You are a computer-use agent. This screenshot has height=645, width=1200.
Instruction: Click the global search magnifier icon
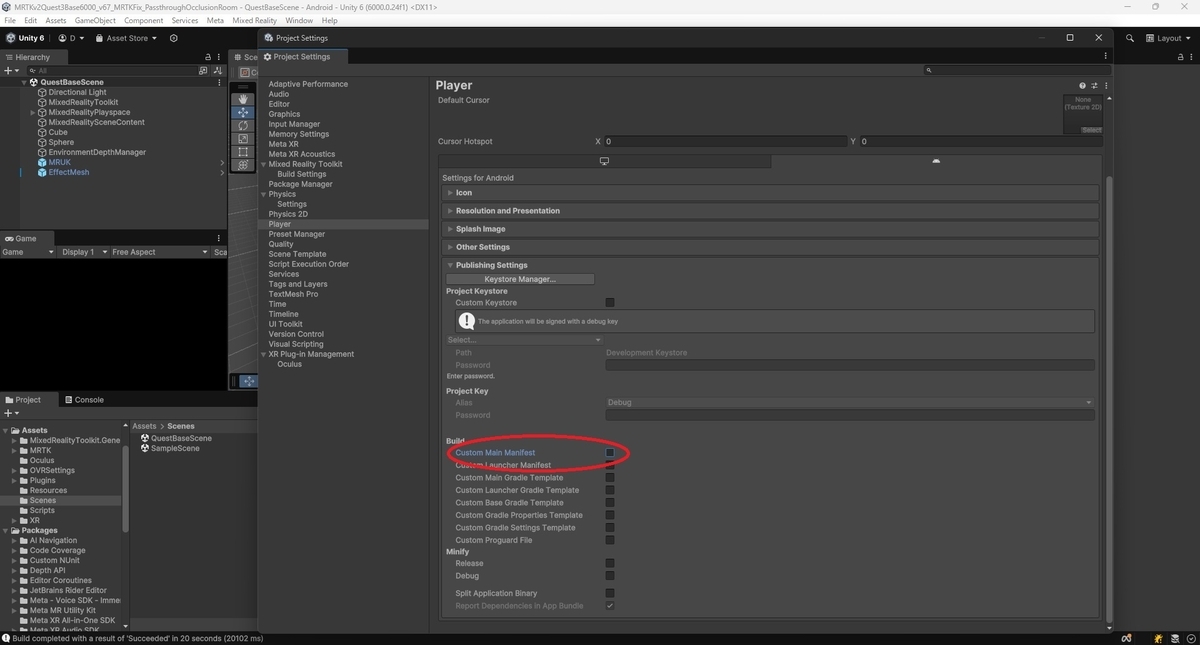click(1130, 38)
